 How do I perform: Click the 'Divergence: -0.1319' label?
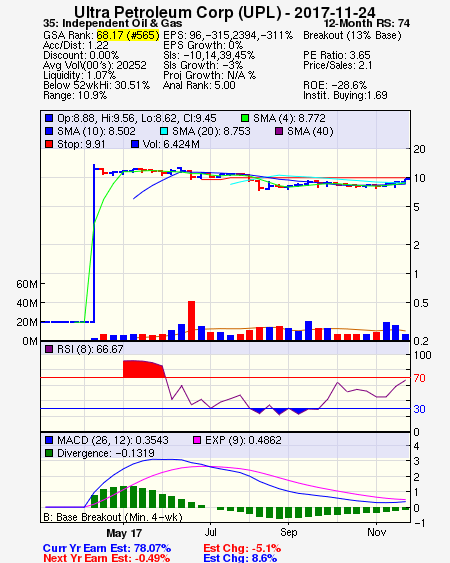(106, 453)
